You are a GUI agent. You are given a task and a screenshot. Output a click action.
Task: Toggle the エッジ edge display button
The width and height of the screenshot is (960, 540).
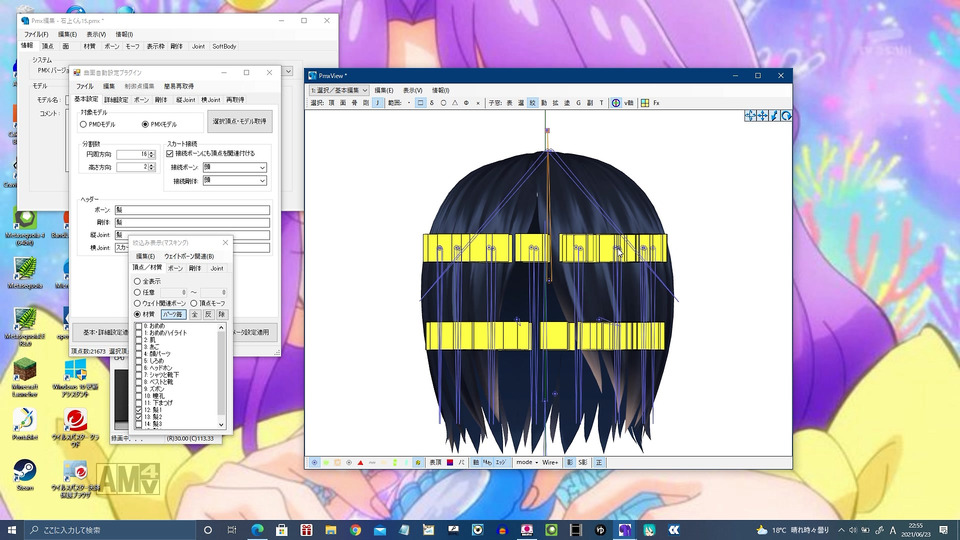click(500, 462)
